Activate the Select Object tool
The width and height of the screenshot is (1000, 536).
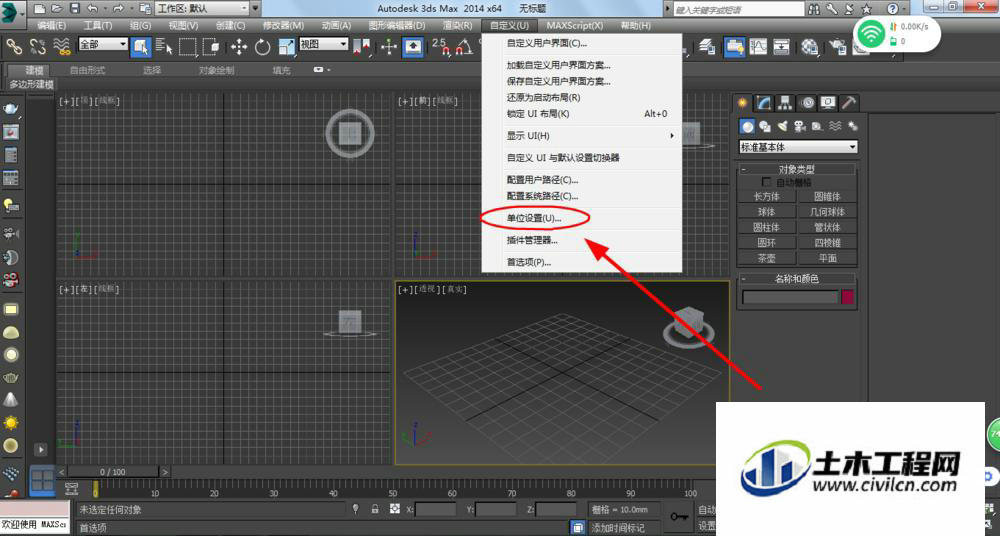140,47
